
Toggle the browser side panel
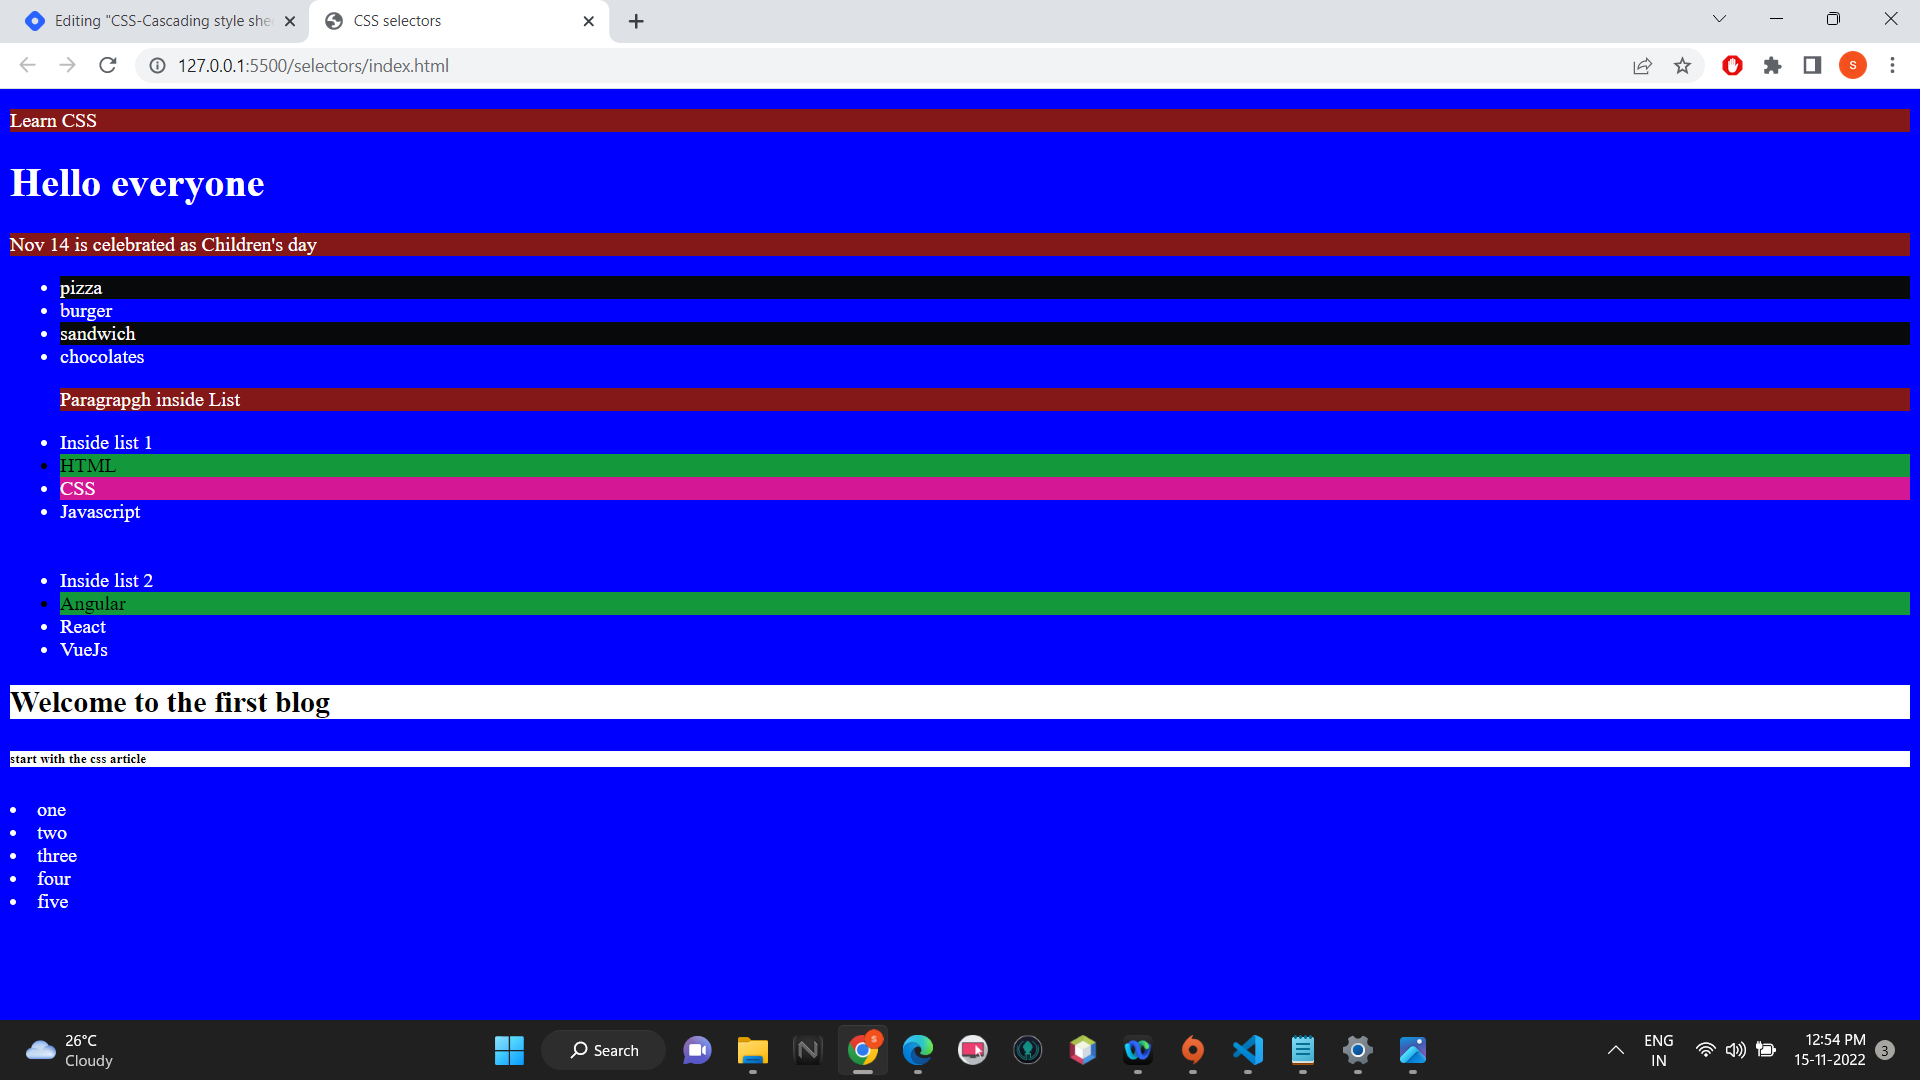[x=1812, y=65]
